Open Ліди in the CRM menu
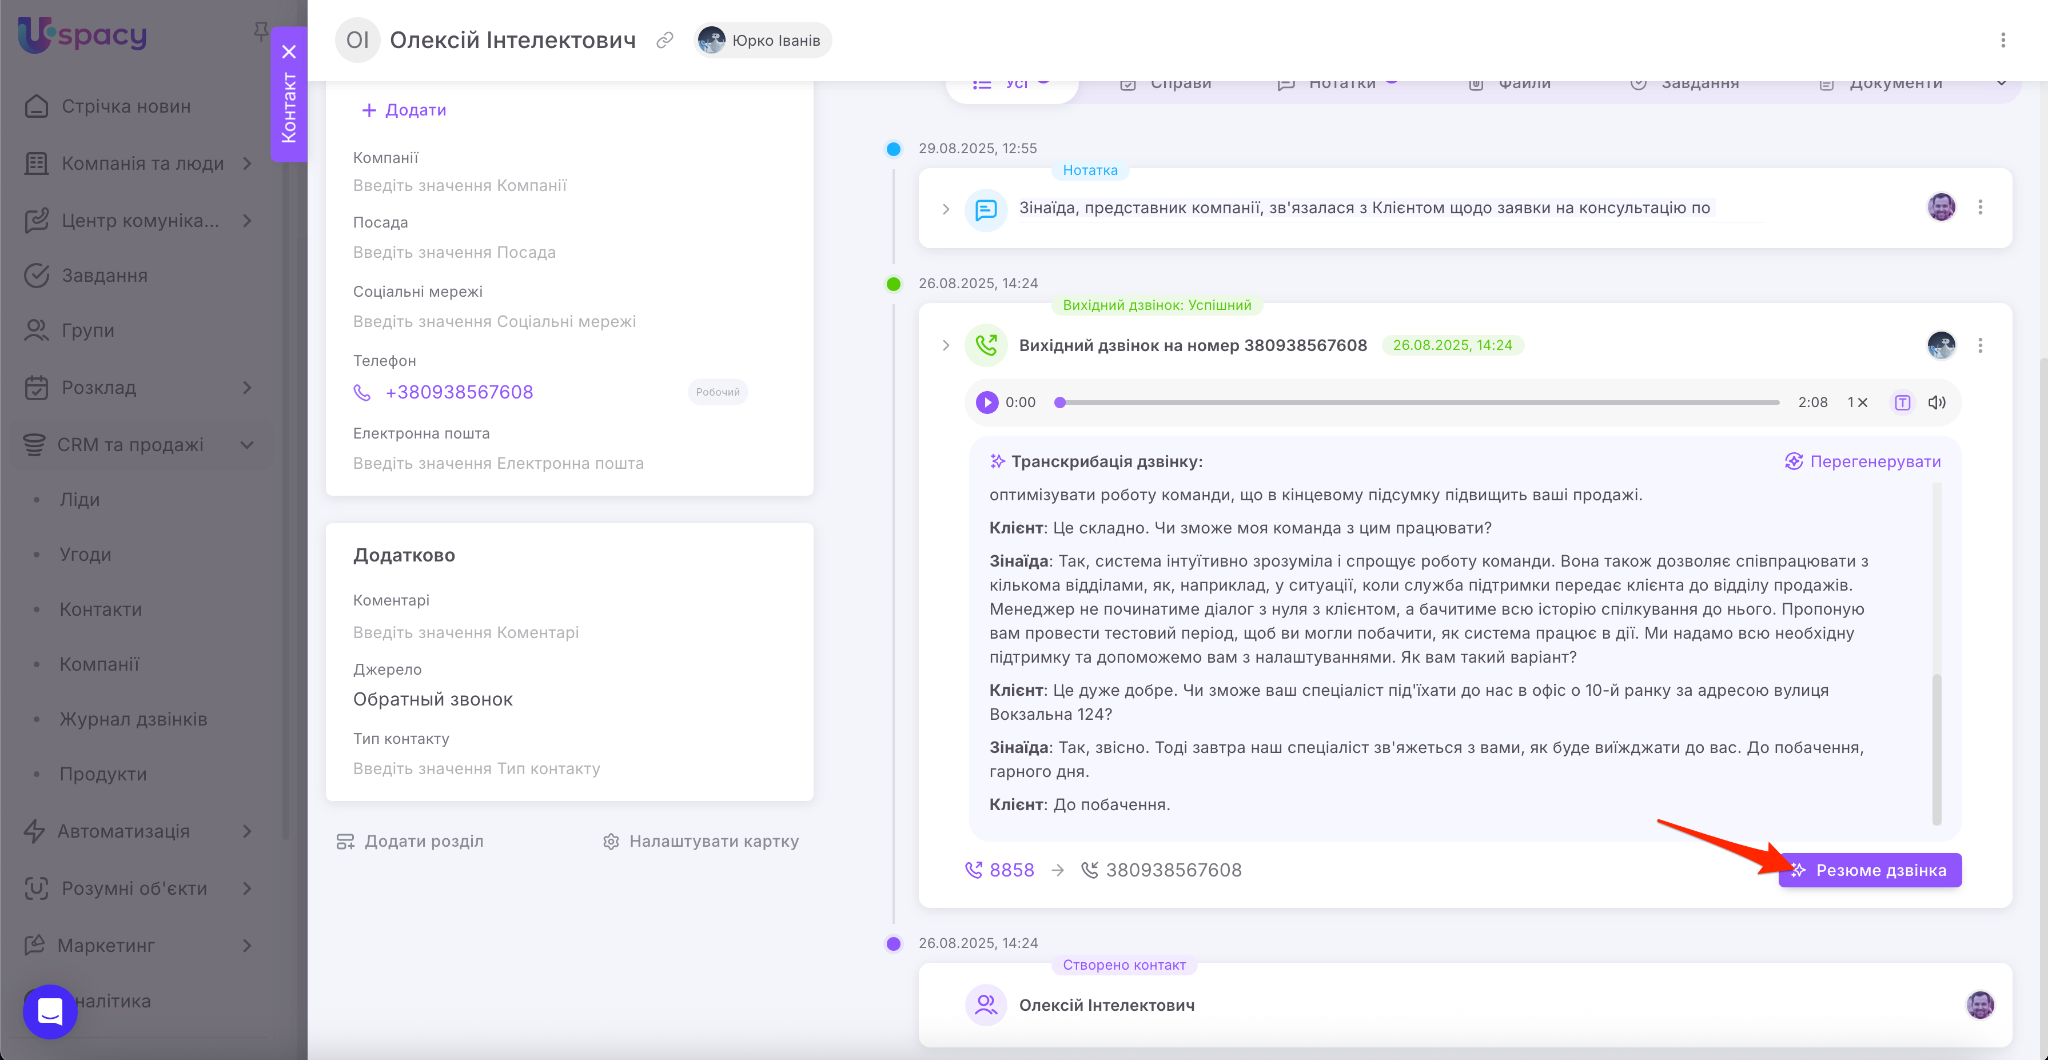 (x=80, y=499)
